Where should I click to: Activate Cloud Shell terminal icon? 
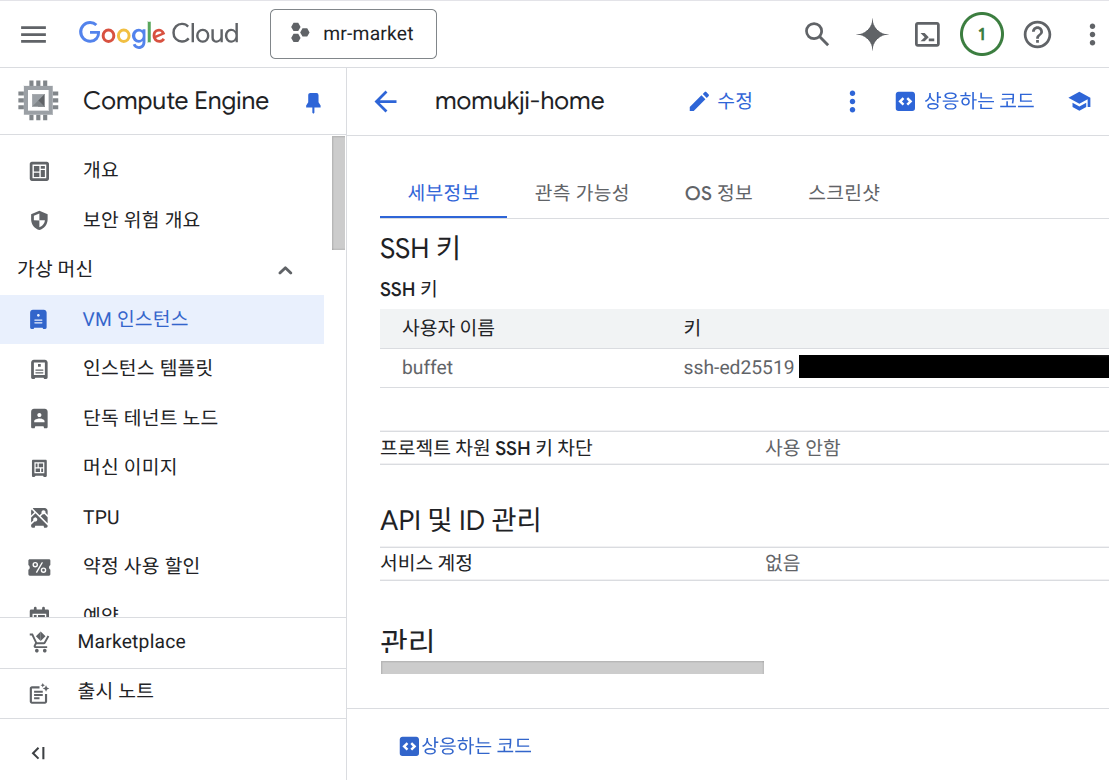click(927, 35)
